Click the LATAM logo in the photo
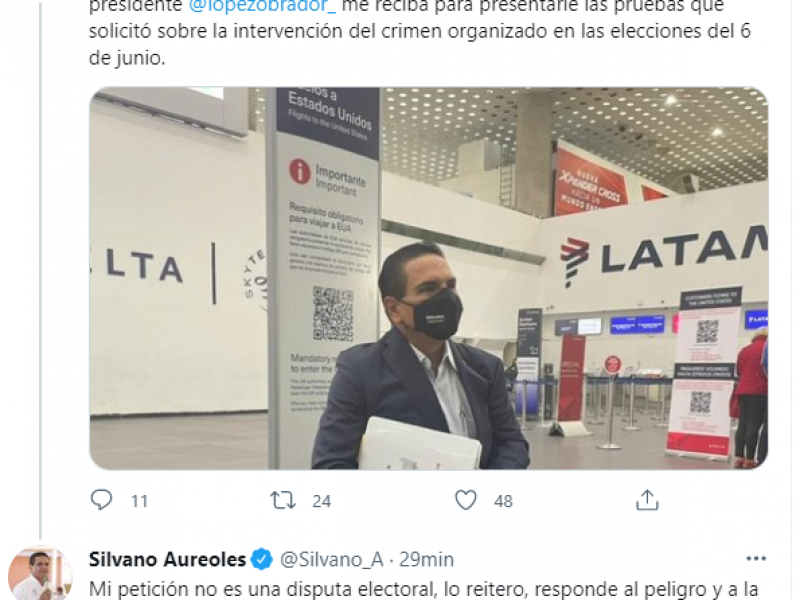Viewport: 800px width, 600px height. pos(664,255)
